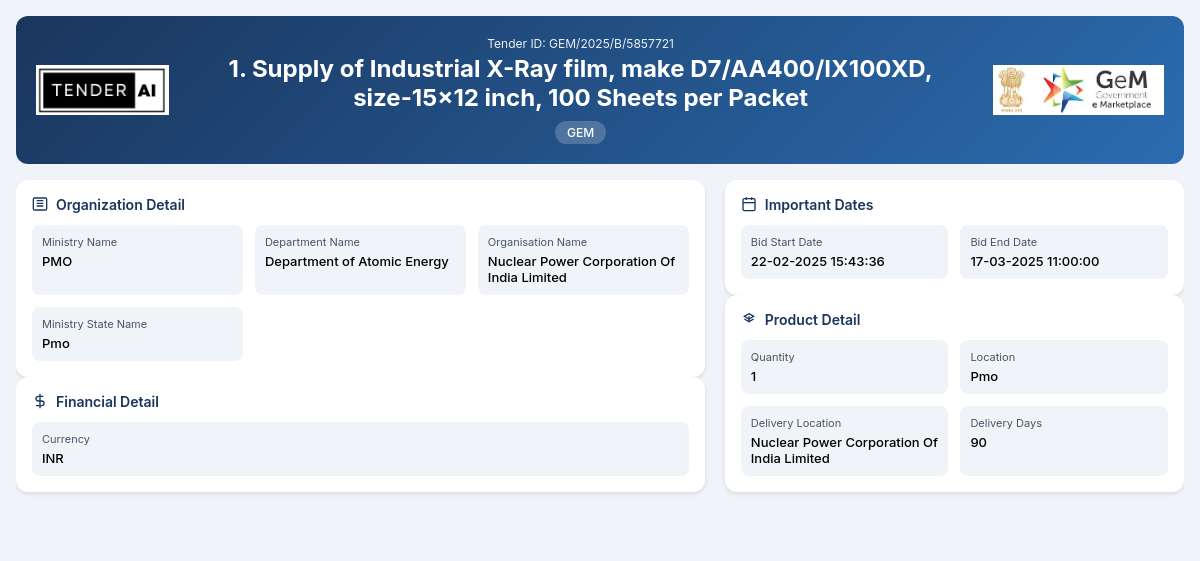Click the Industrial X-Ray film tender title
The height and width of the screenshot is (561, 1200).
(580, 83)
